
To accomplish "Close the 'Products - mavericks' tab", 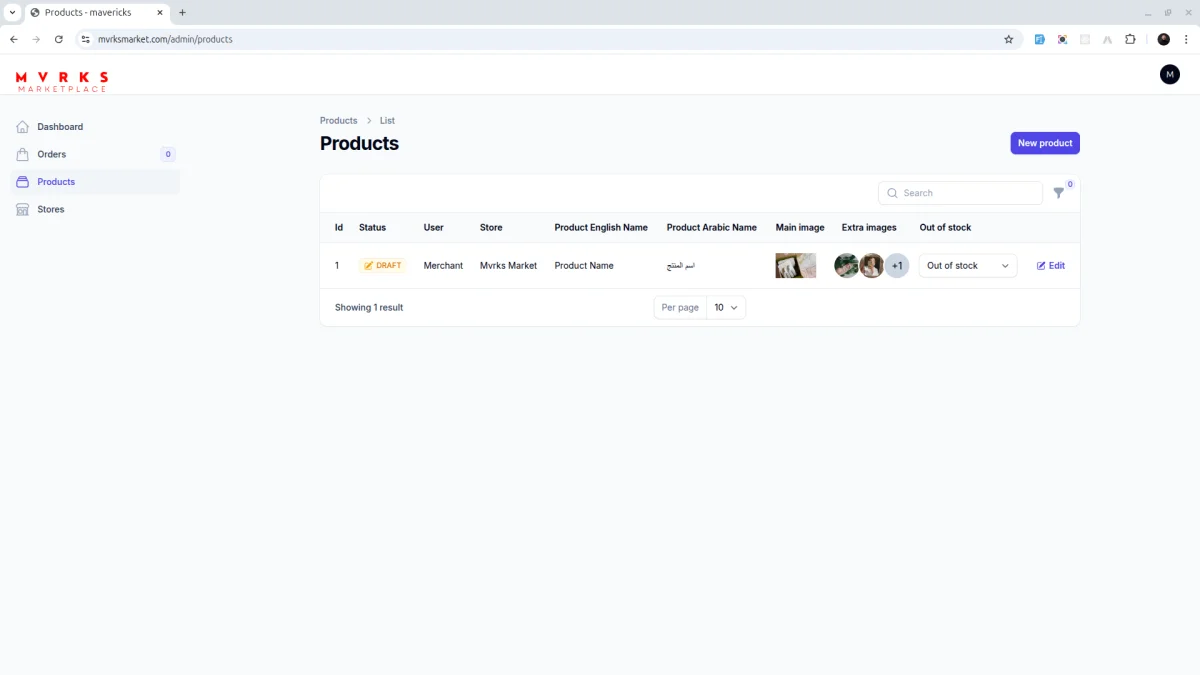I will tap(159, 13).
